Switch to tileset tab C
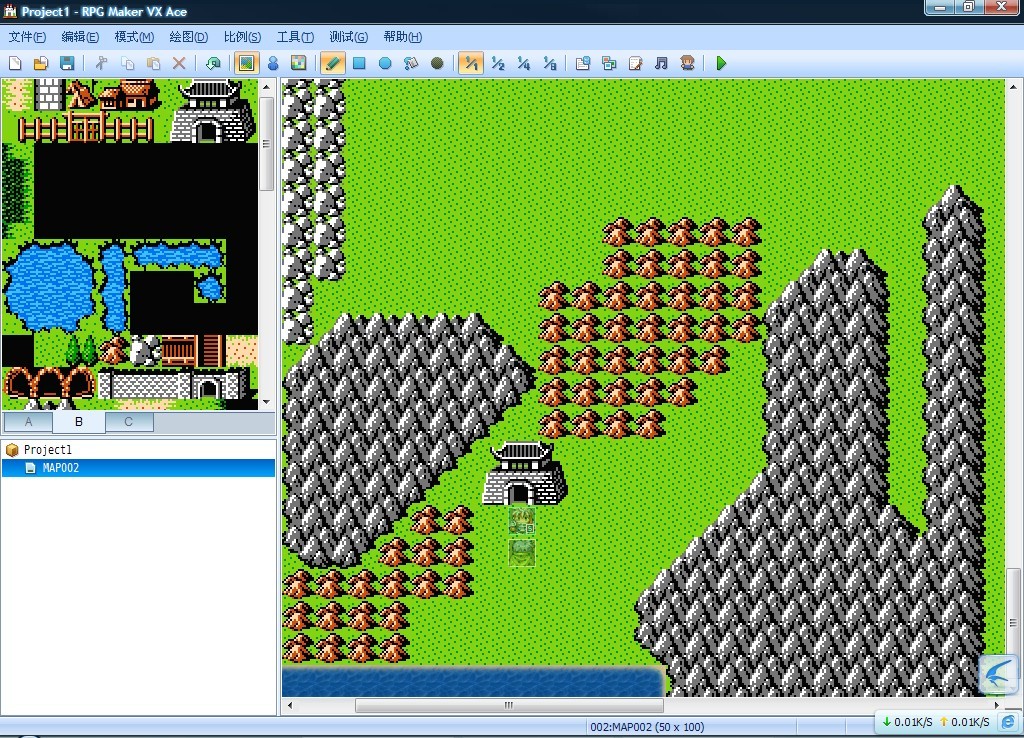The height and width of the screenshot is (738, 1024). tap(129, 422)
